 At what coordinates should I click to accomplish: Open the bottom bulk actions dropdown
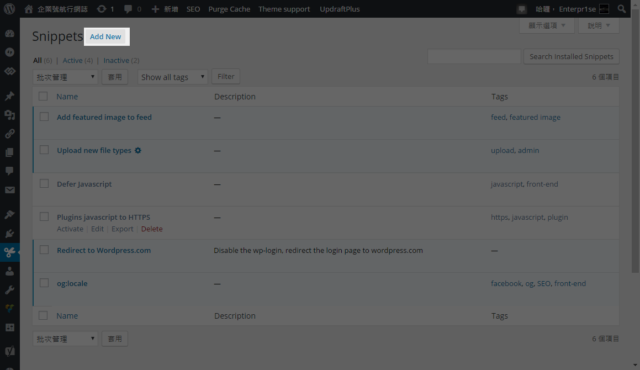point(65,339)
